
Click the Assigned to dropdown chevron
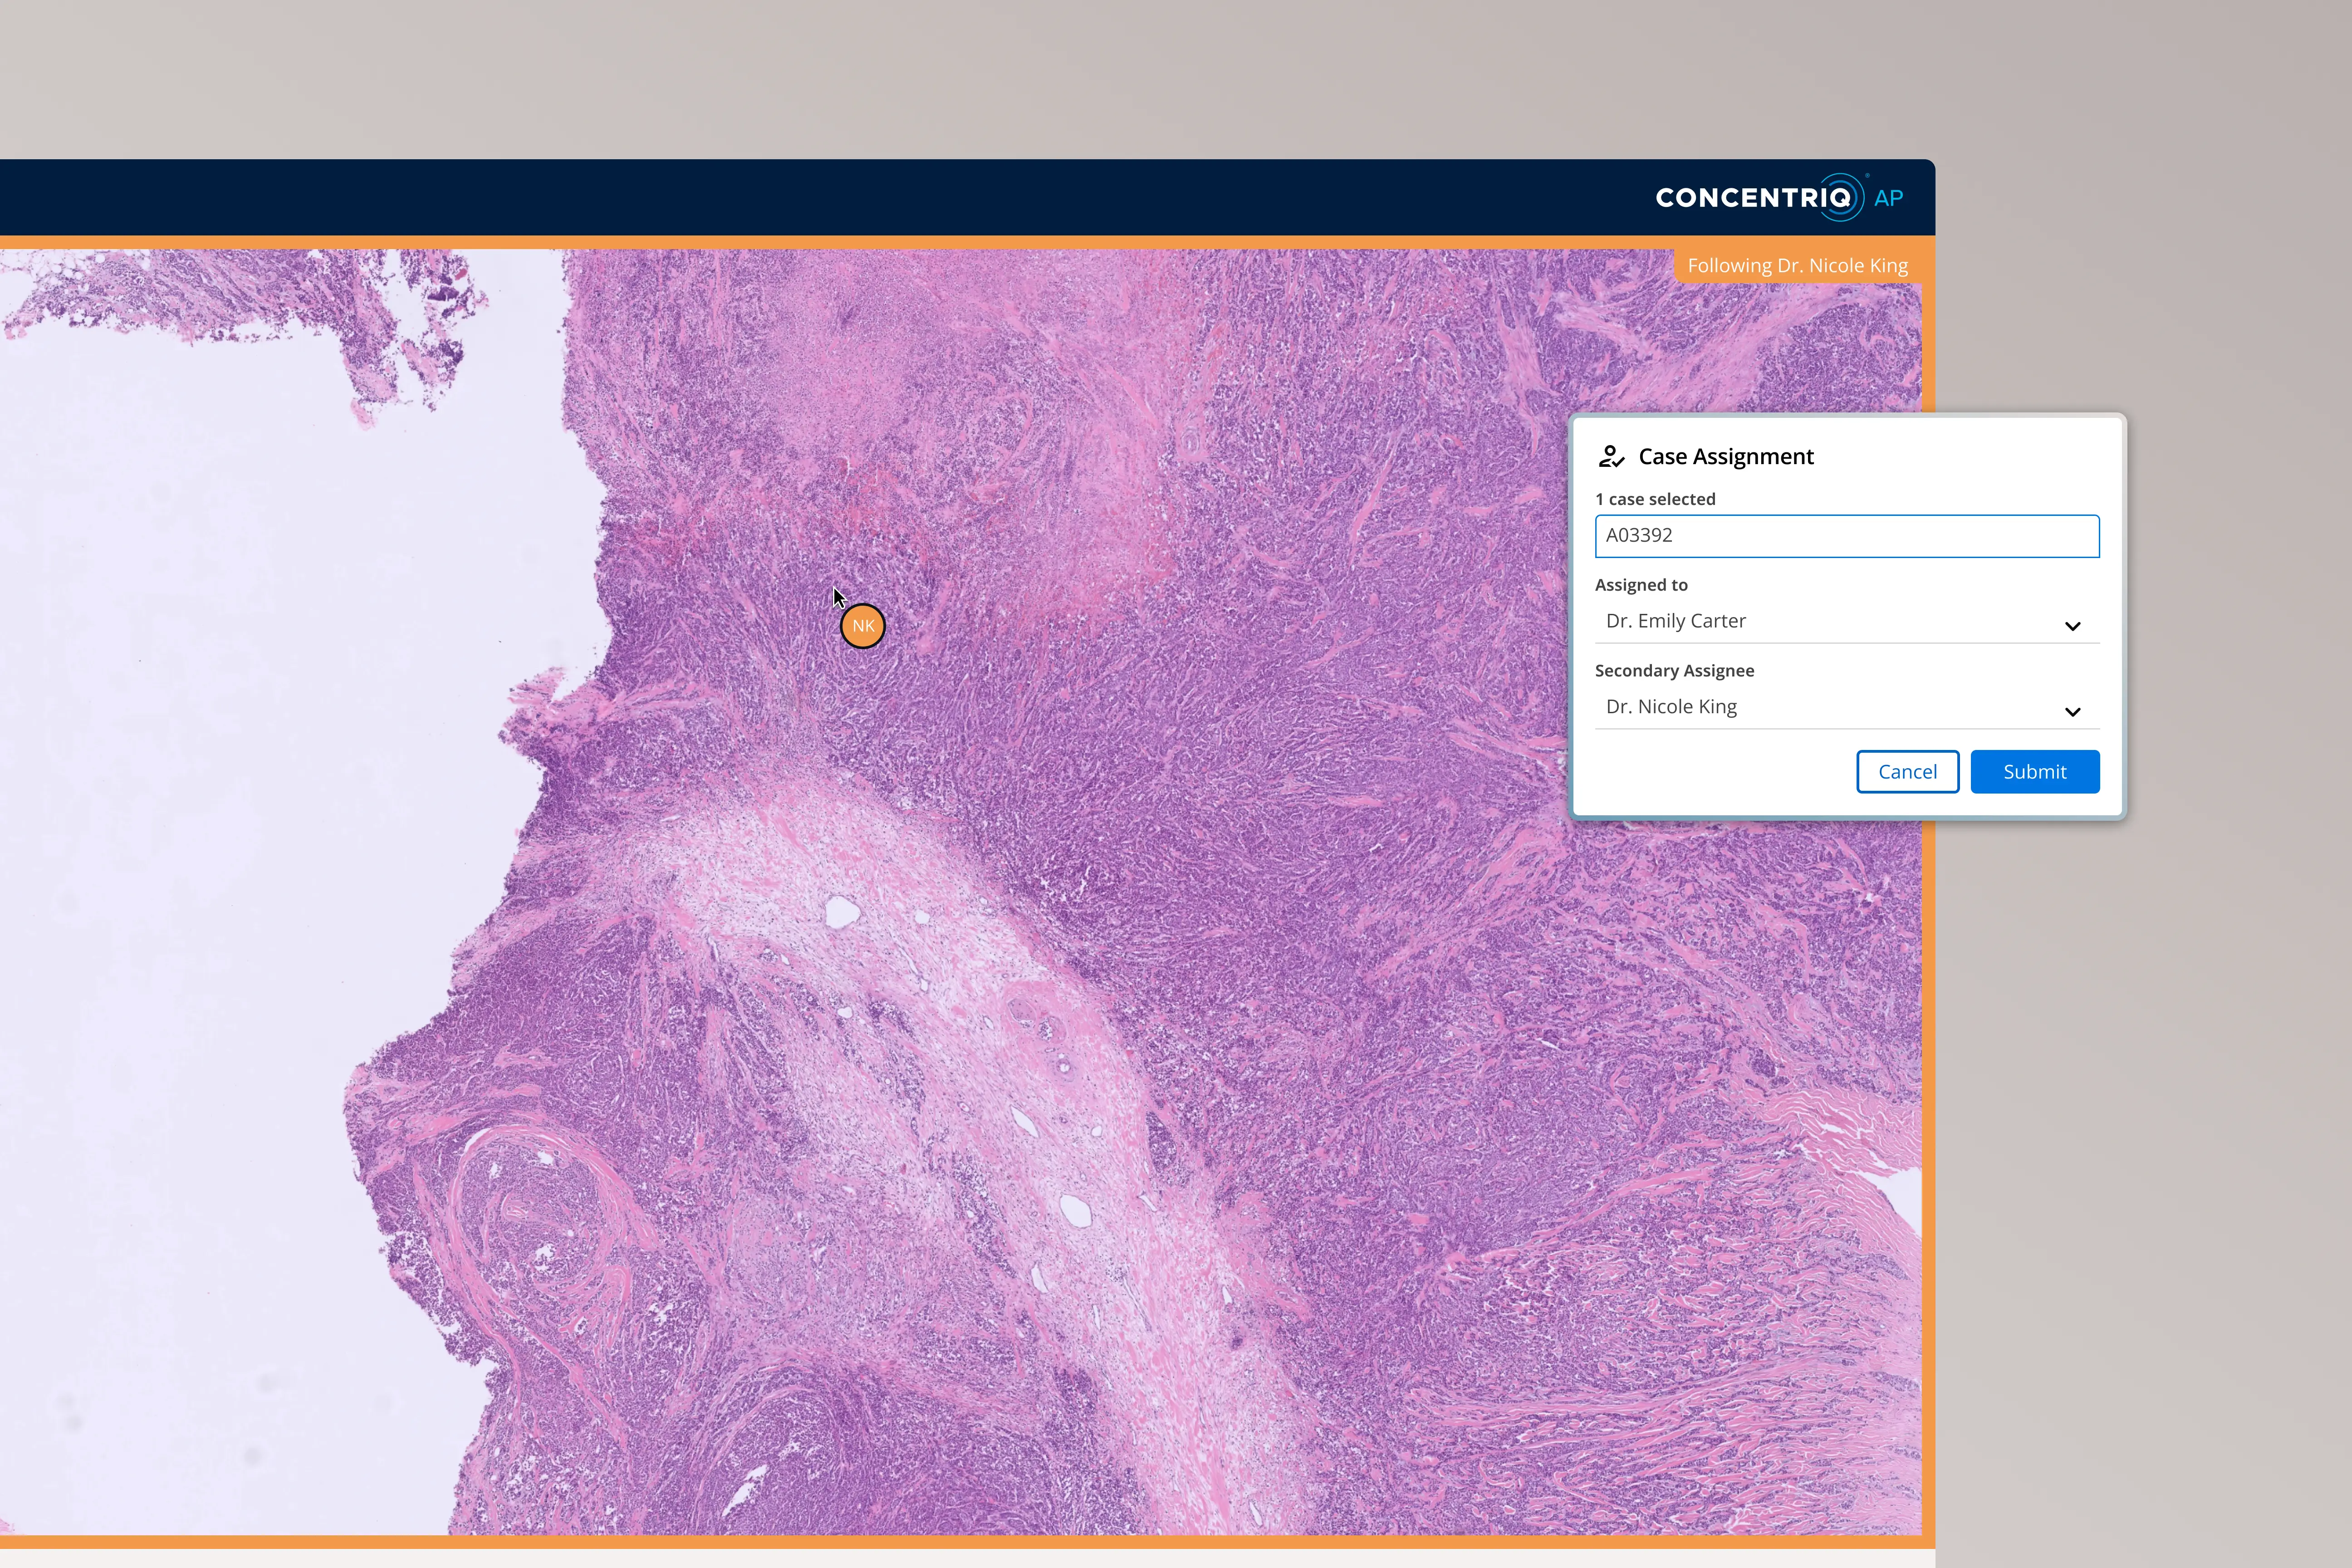(x=2072, y=626)
